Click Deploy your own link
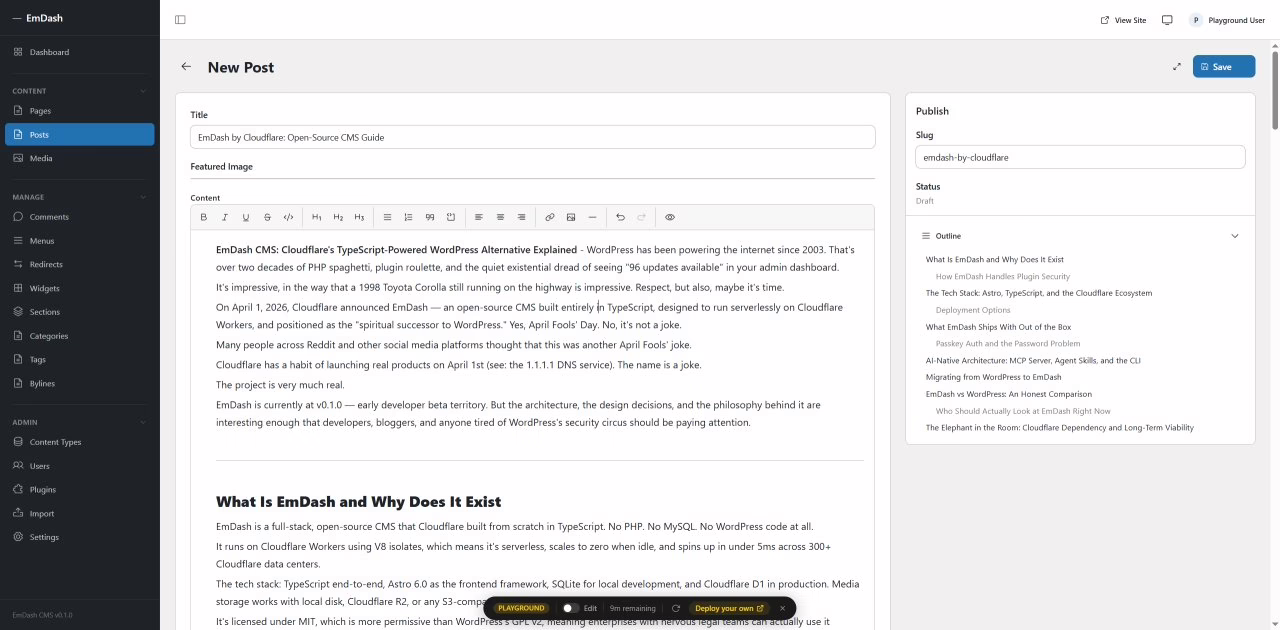 point(729,608)
